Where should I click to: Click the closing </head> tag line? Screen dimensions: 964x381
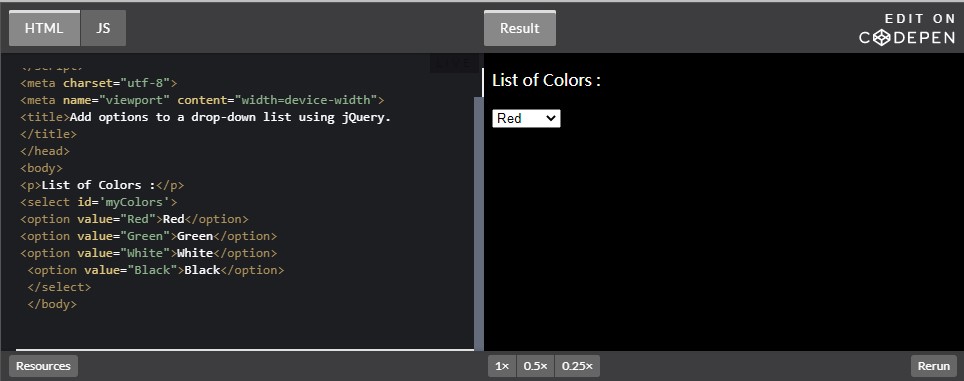tap(45, 151)
